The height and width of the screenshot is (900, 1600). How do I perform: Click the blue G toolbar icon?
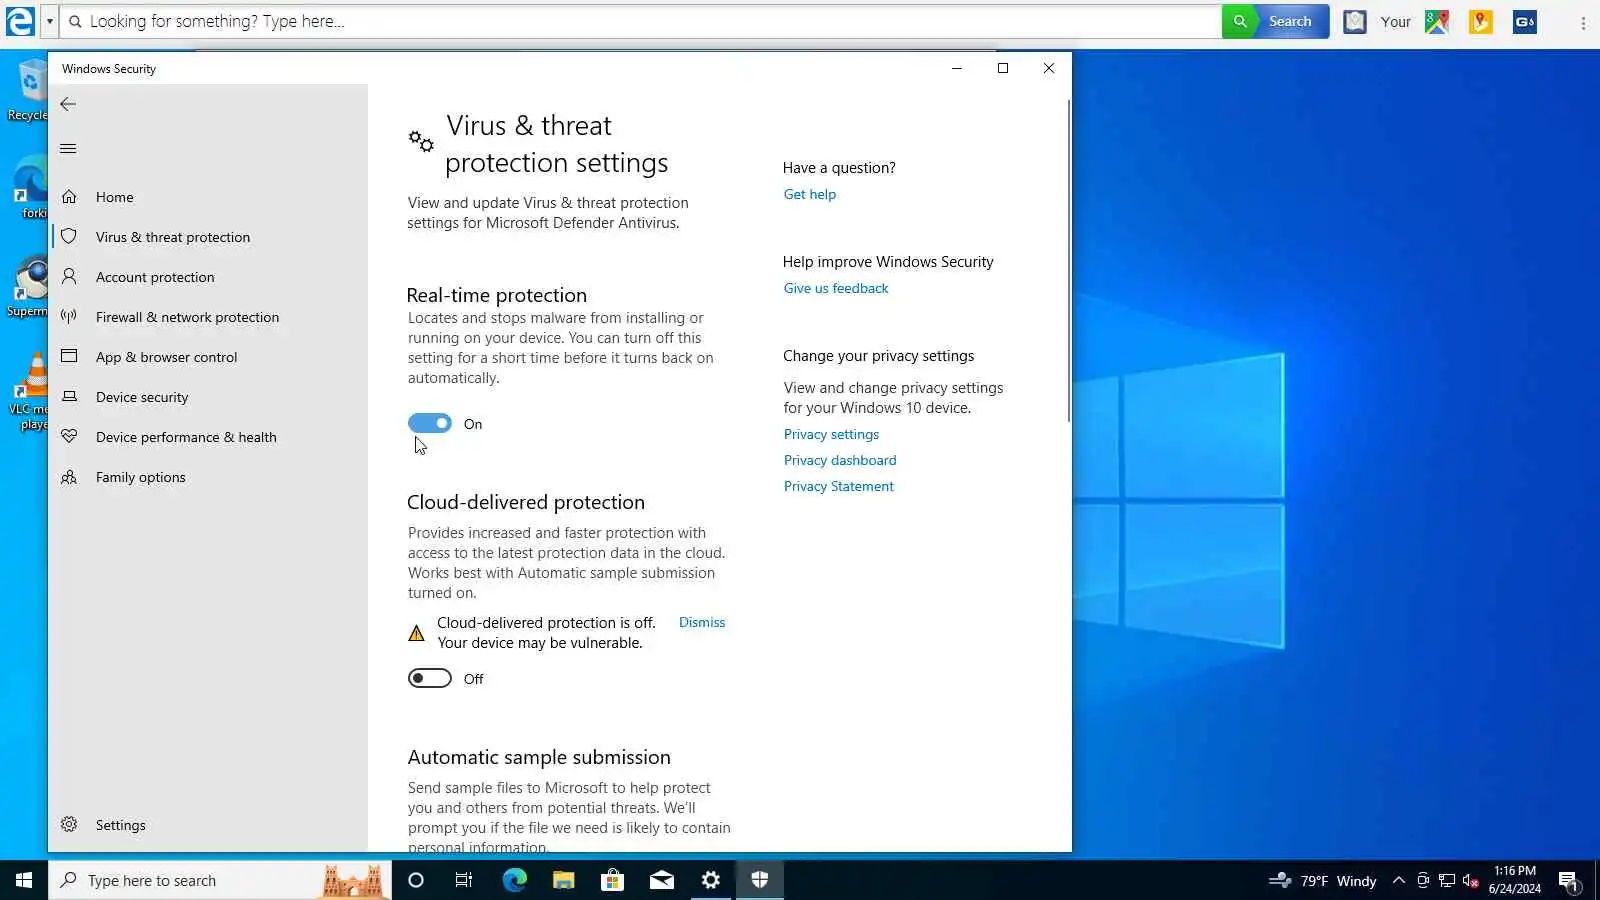tap(1525, 22)
